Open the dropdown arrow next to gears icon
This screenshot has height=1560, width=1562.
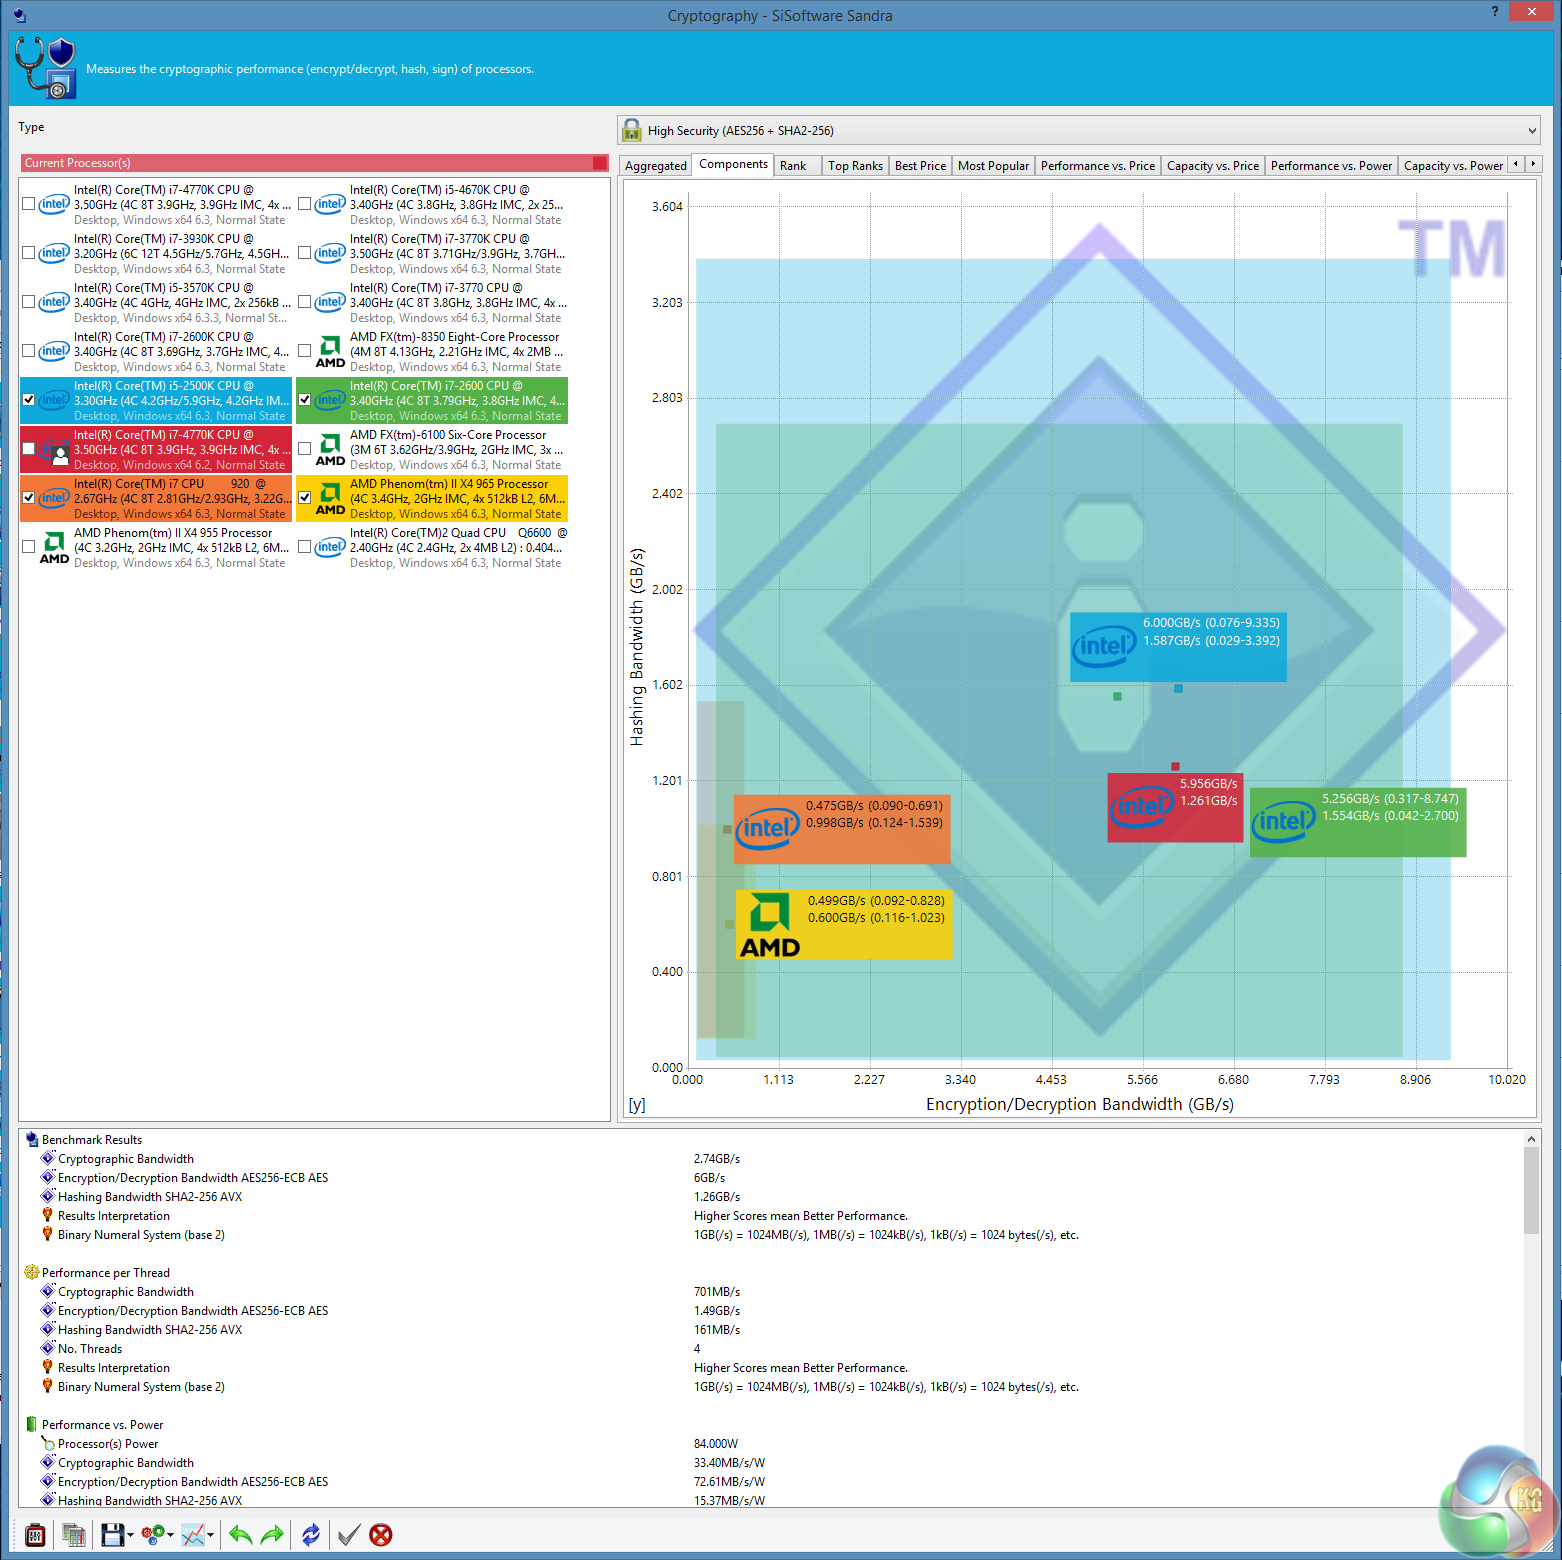click(x=170, y=1536)
